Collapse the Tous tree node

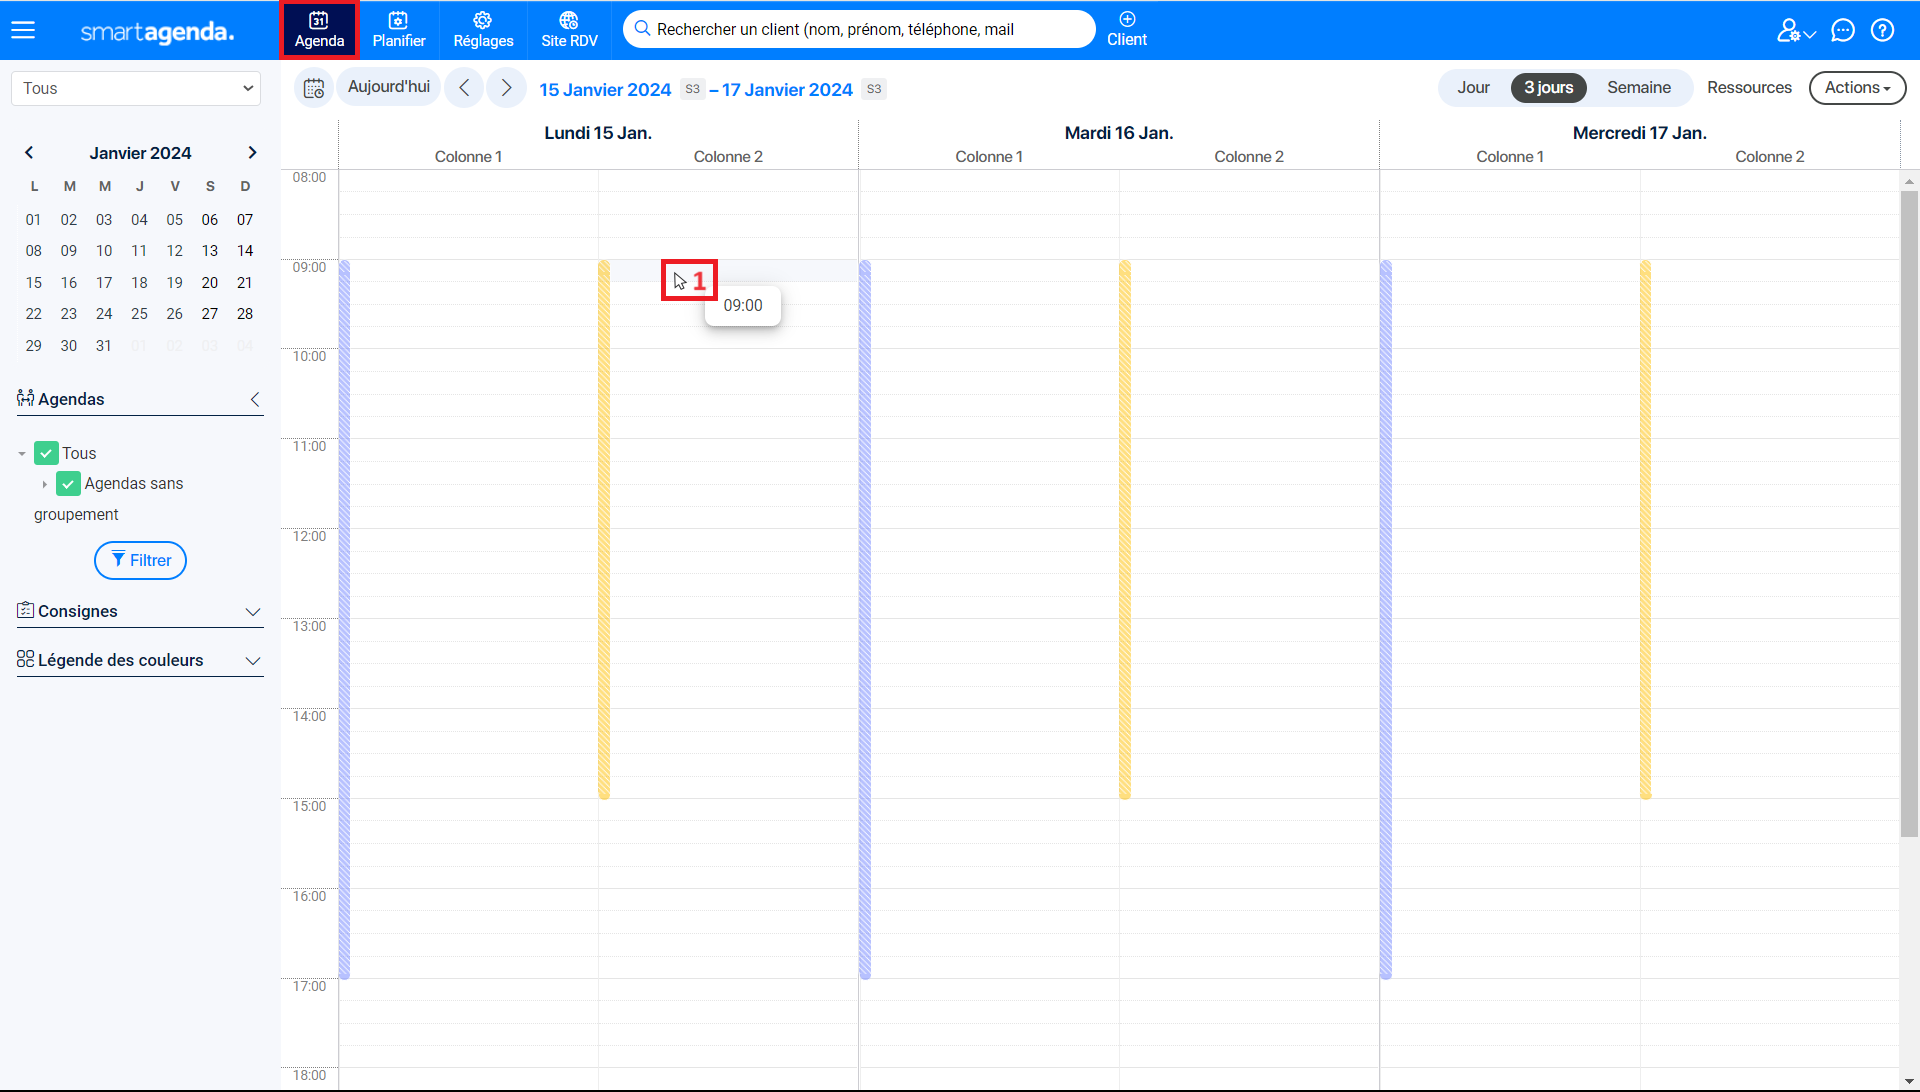click(22, 454)
